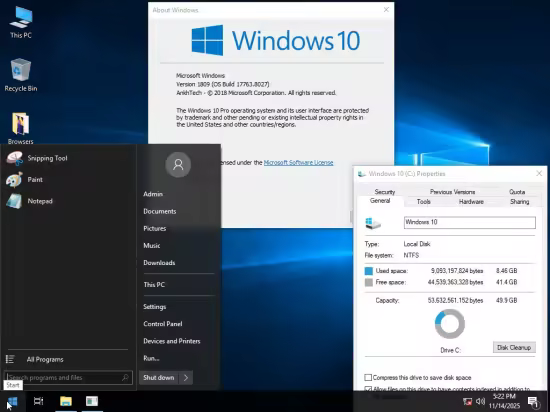Open Devices and Printers from Start menu

point(172,341)
